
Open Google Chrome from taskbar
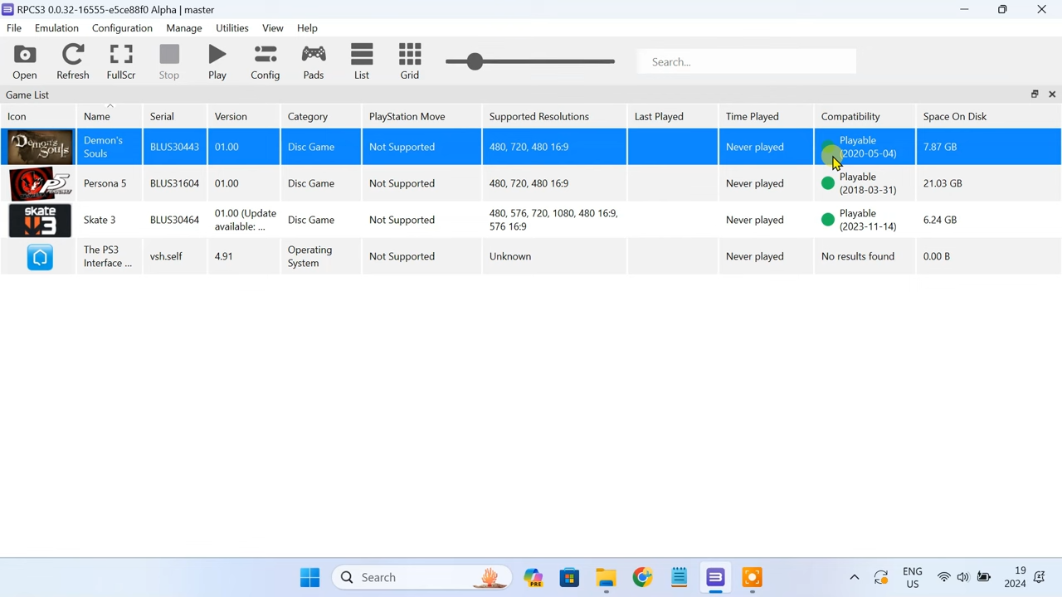(642, 577)
